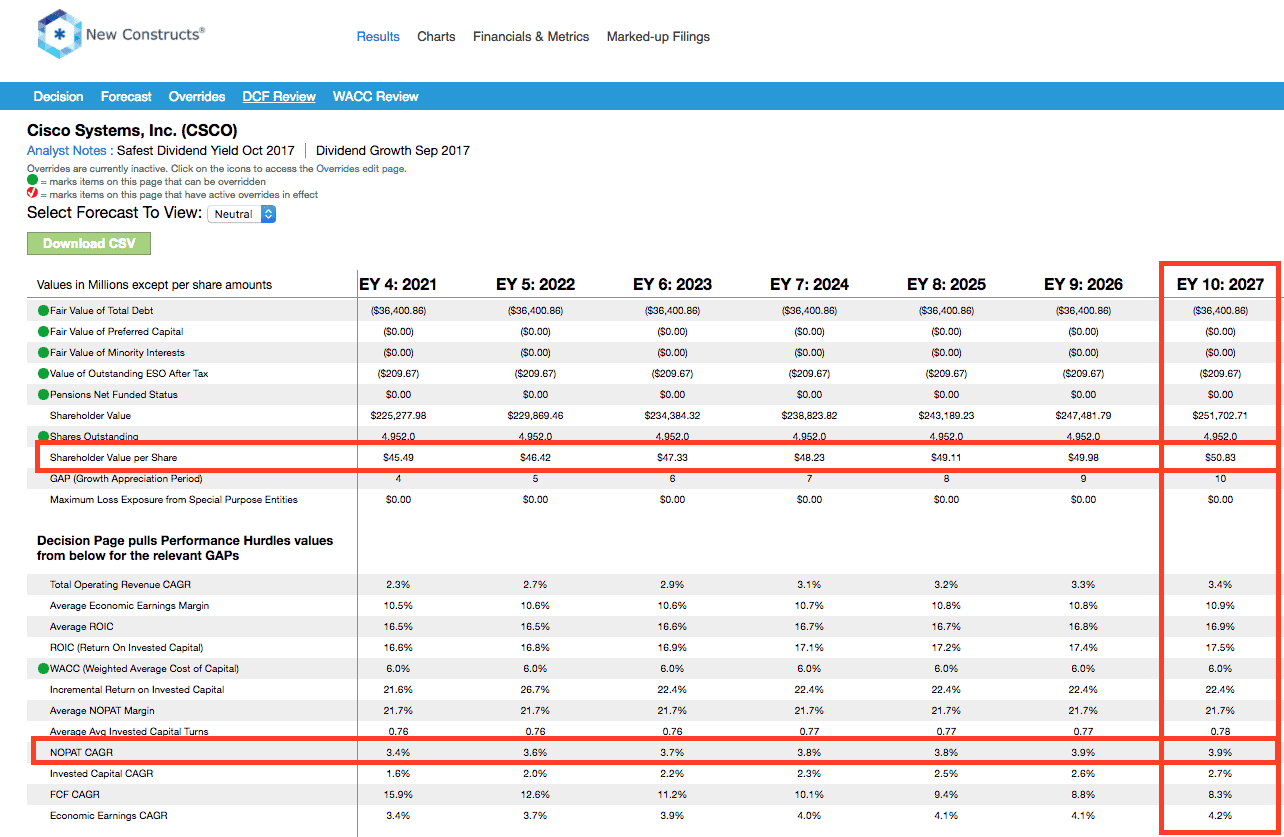Click override dot for Fair Value of Preferred Capital

(43, 331)
